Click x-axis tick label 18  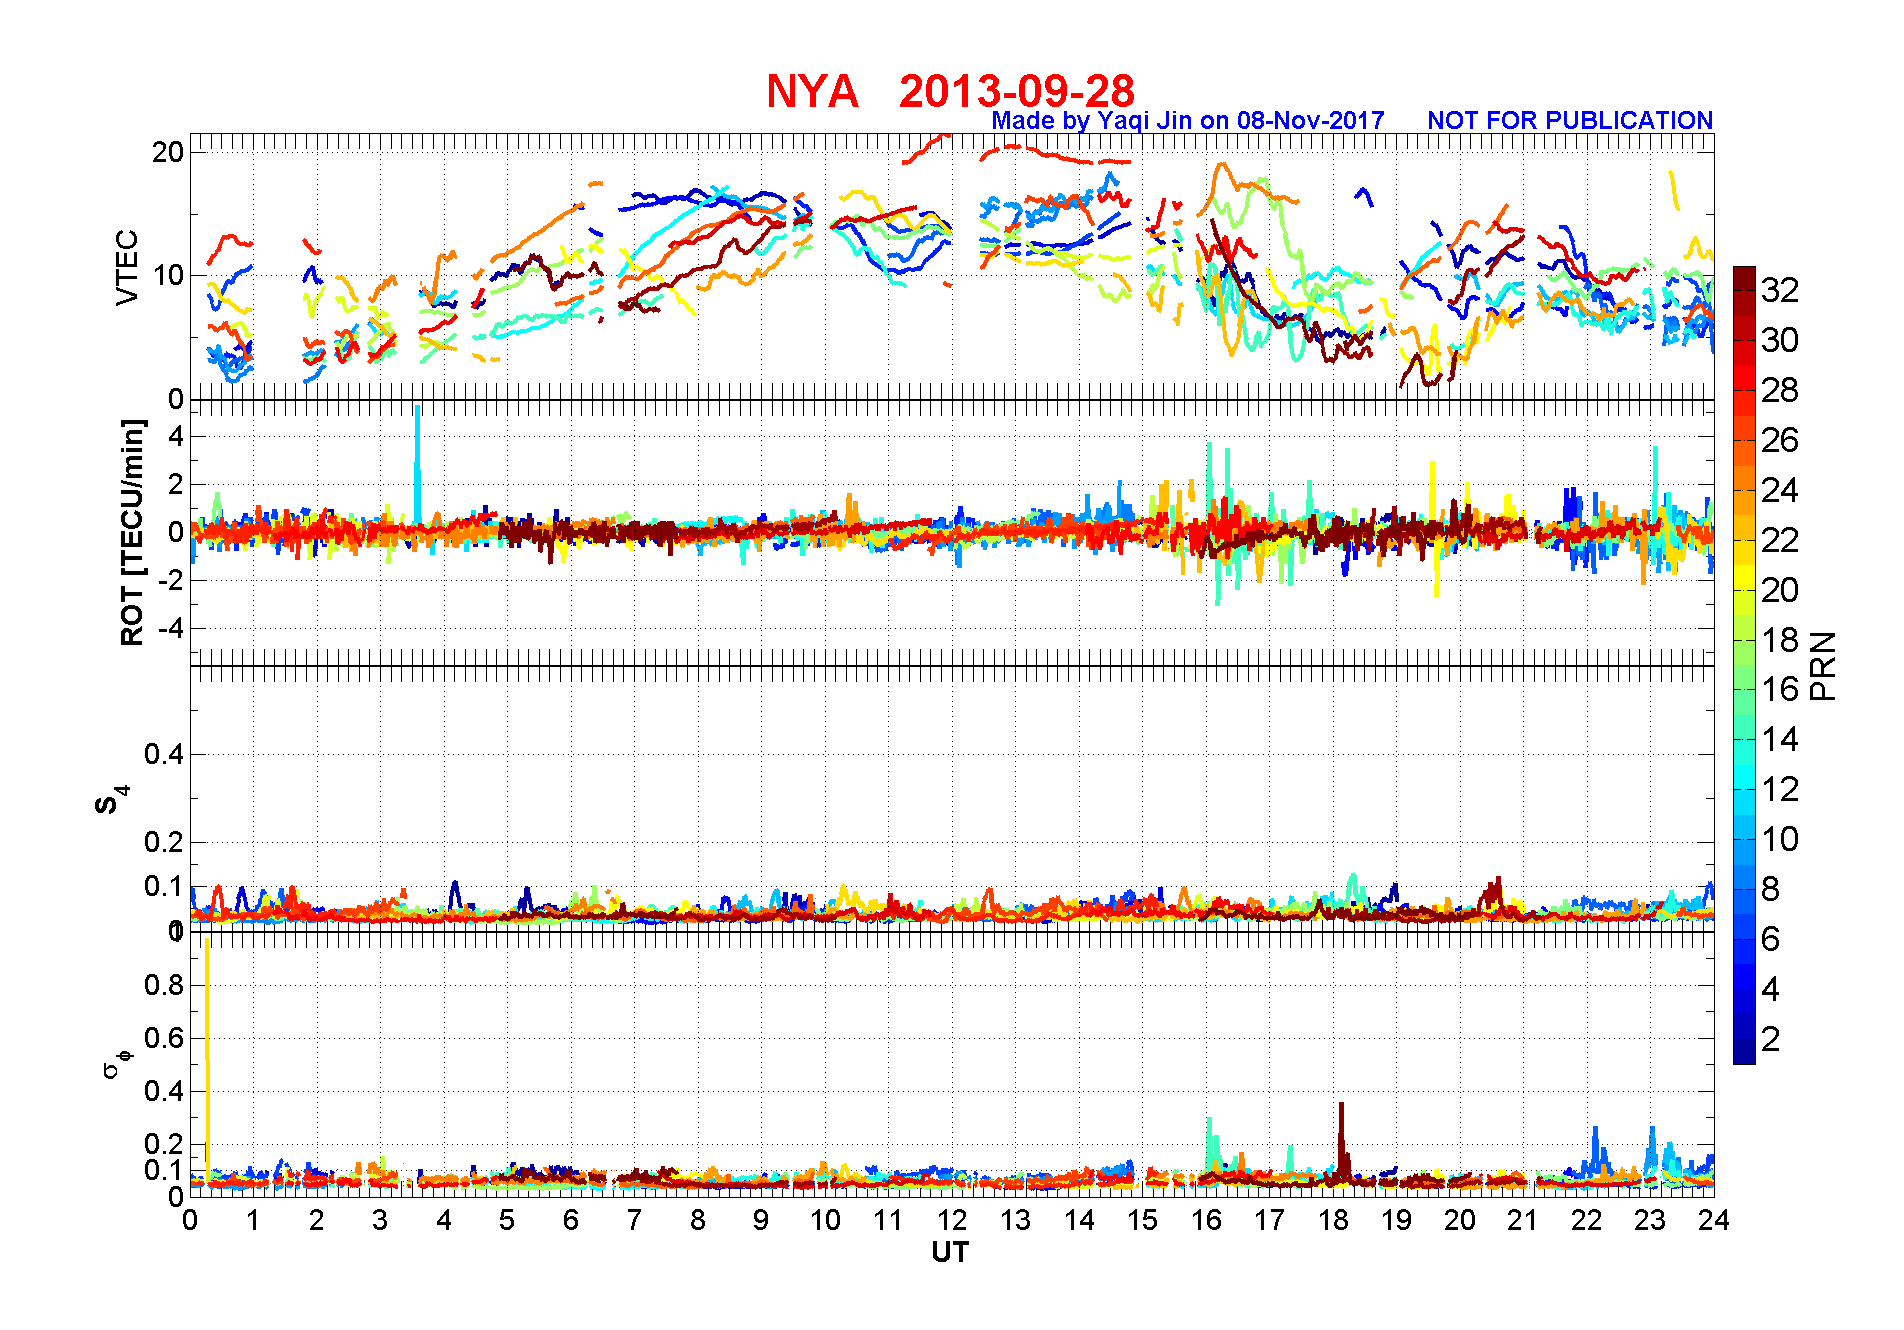[1333, 1220]
